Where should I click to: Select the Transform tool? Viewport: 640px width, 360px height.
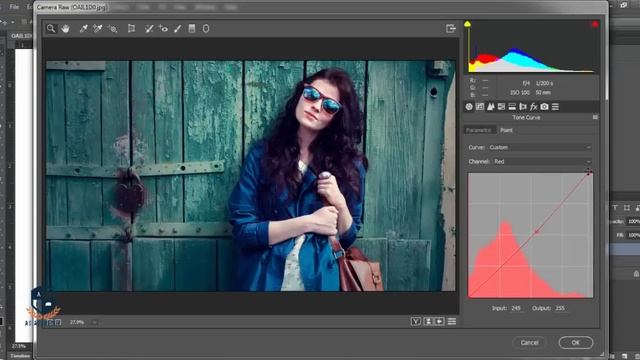coord(131,29)
